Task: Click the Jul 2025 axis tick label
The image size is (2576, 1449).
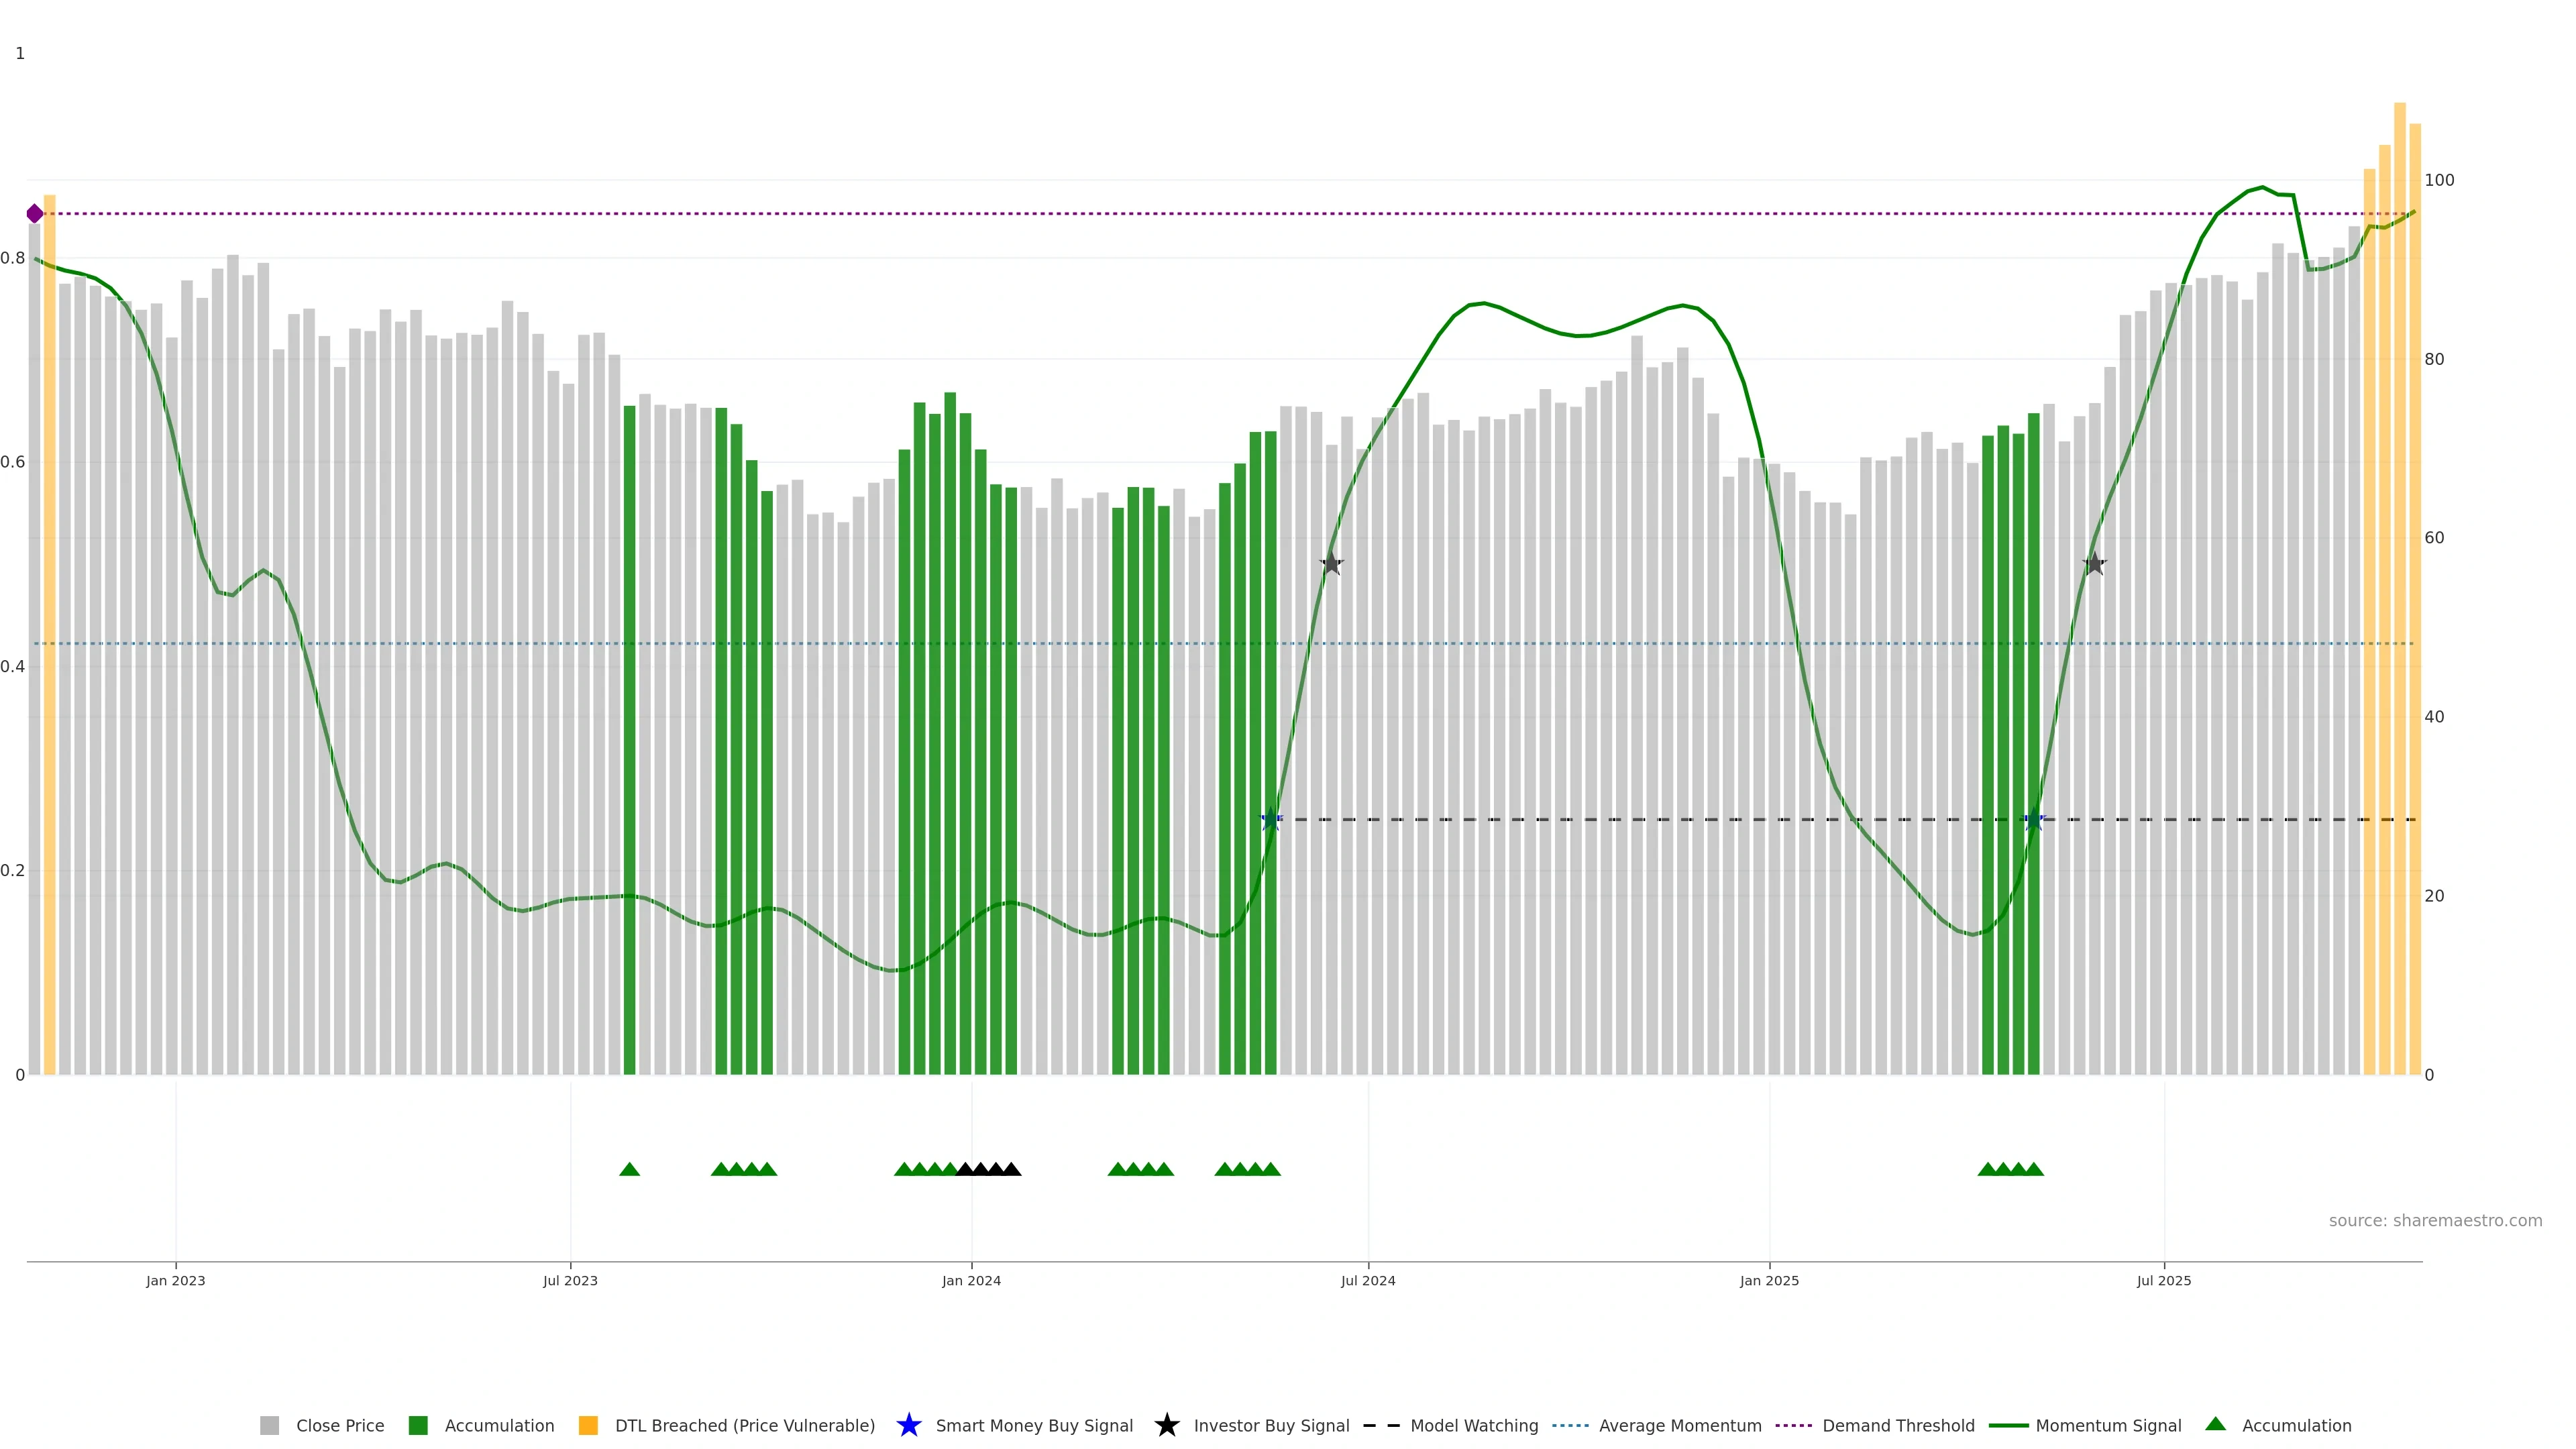Action: click(x=2164, y=1281)
